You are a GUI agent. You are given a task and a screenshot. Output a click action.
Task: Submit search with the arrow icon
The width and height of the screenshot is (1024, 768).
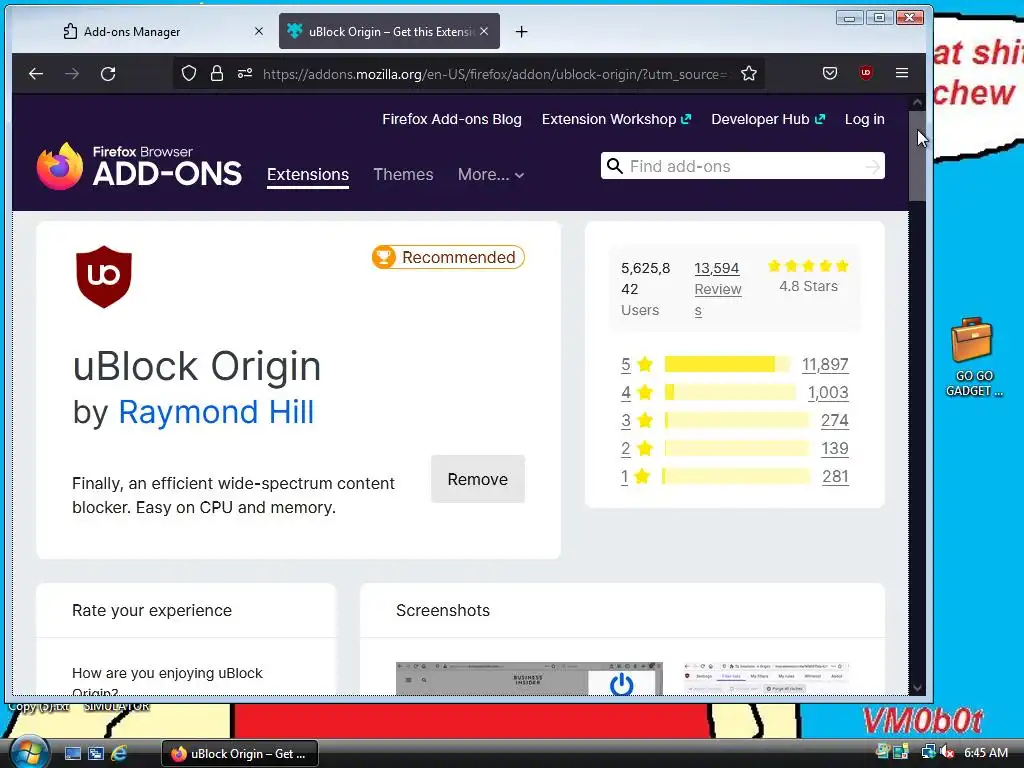[x=872, y=167]
